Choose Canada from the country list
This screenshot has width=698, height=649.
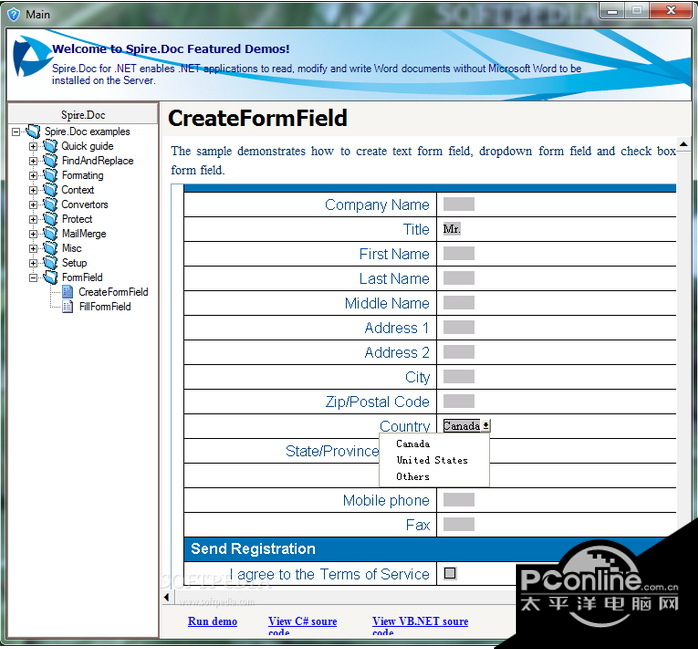pos(413,444)
